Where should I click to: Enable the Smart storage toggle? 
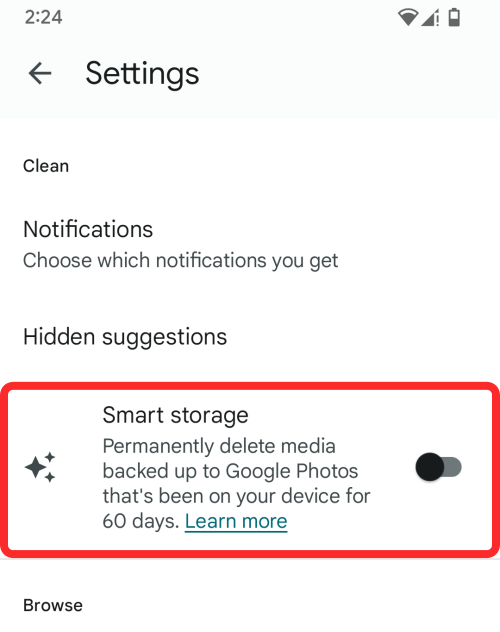pyautogui.click(x=438, y=467)
